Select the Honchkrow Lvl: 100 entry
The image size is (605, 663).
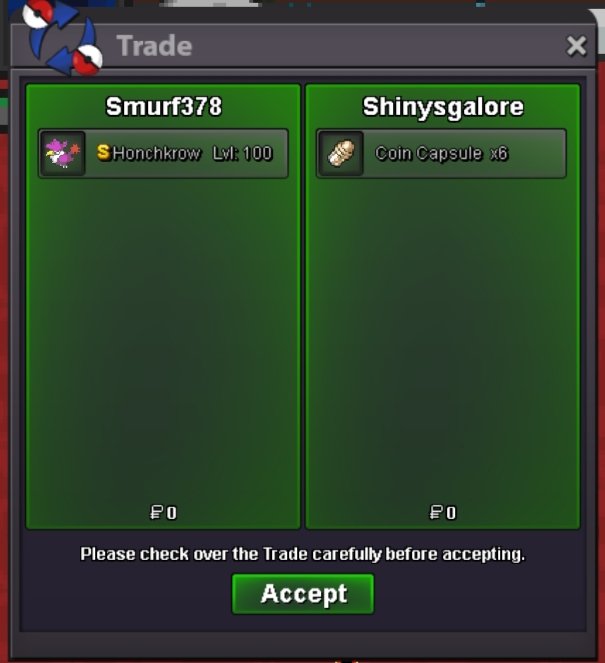[163, 153]
